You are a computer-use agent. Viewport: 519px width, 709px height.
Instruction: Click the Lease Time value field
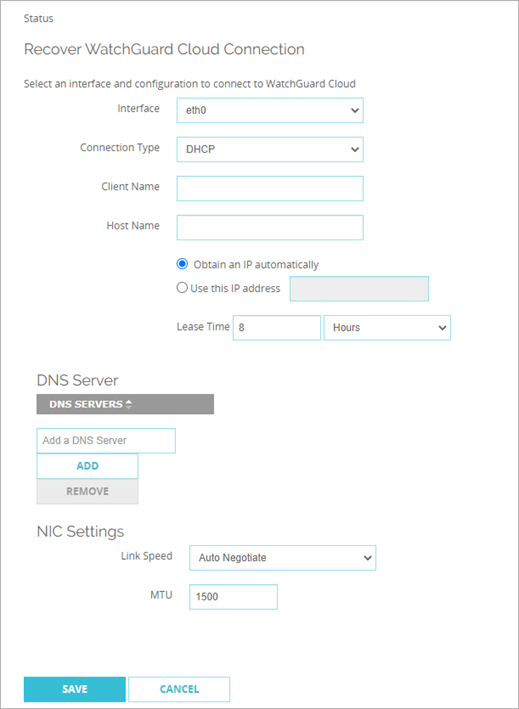pos(277,327)
